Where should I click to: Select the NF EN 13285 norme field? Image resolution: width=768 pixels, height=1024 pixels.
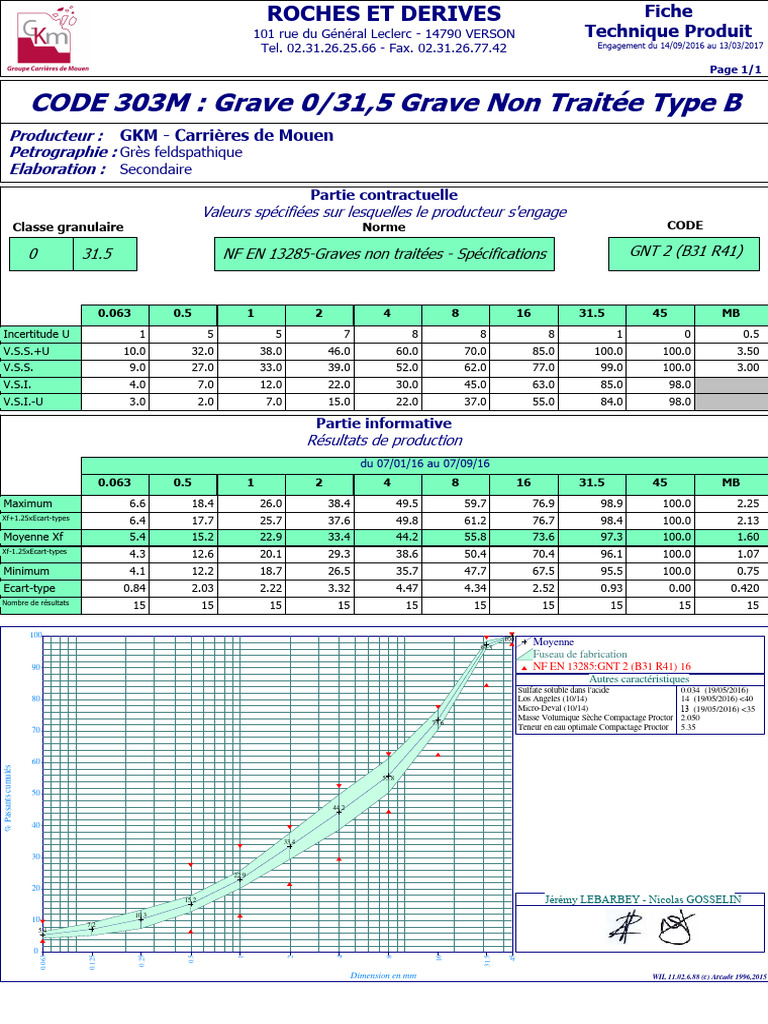click(x=385, y=254)
